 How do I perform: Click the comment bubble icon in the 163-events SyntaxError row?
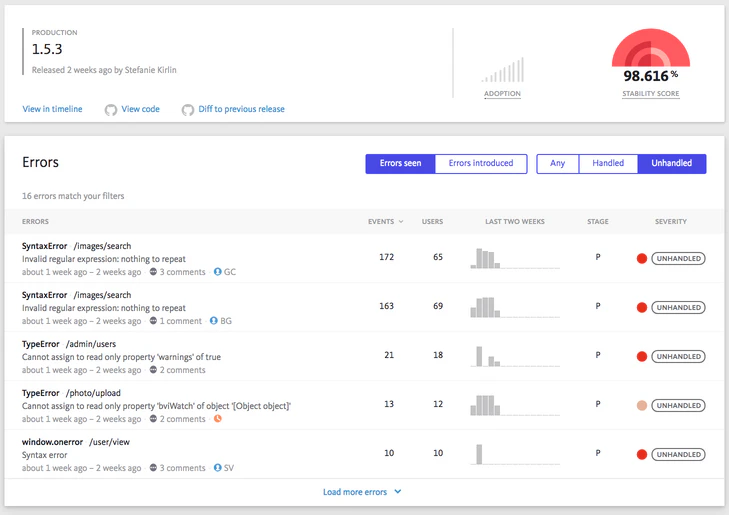click(x=153, y=321)
